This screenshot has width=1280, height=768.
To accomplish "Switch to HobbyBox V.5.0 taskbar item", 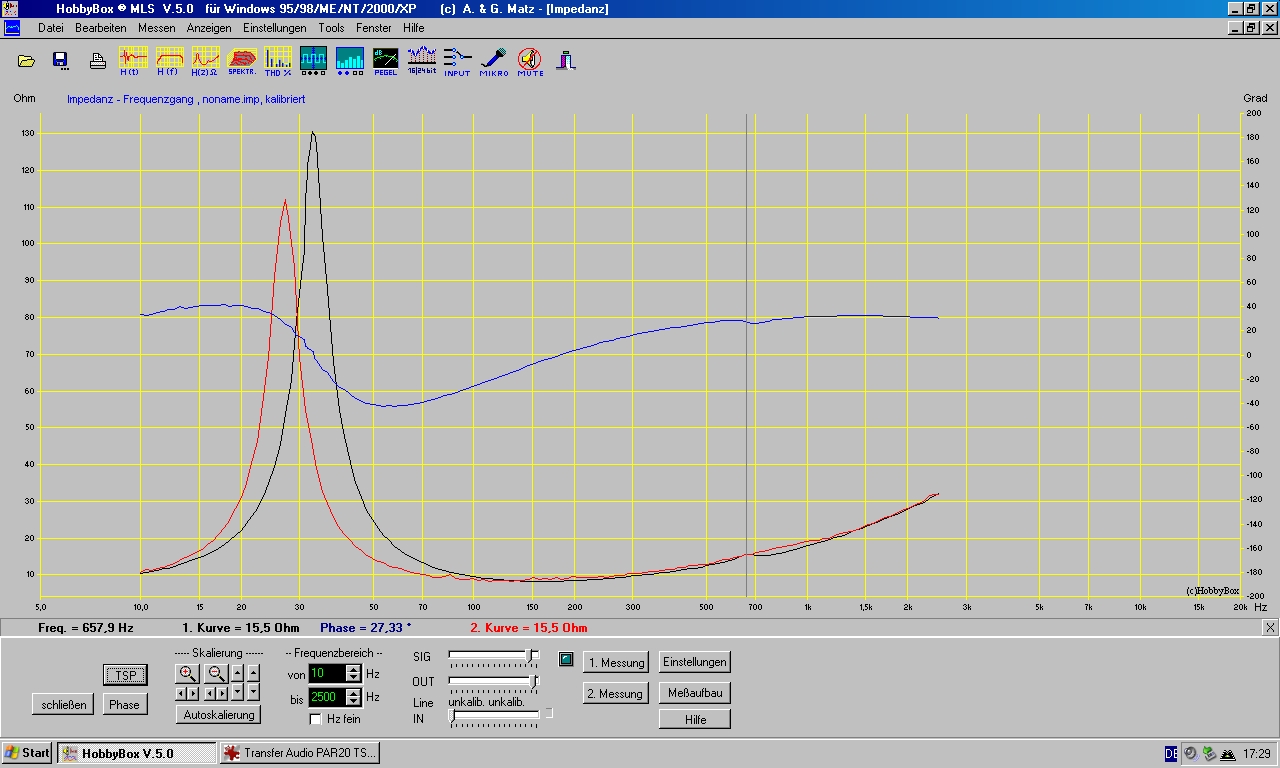I will pos(137,753).
